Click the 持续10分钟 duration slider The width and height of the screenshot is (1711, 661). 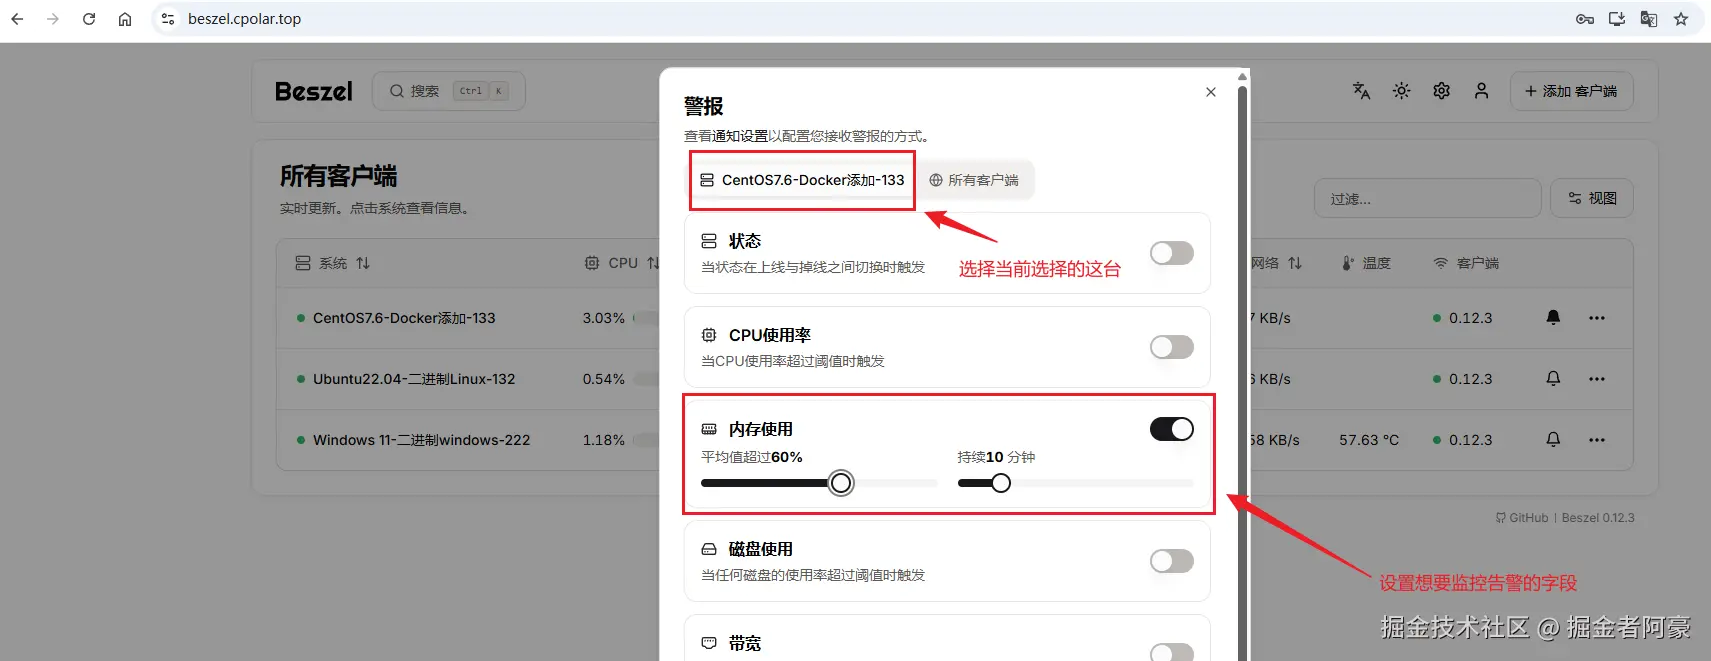(x=1076, y=483)
